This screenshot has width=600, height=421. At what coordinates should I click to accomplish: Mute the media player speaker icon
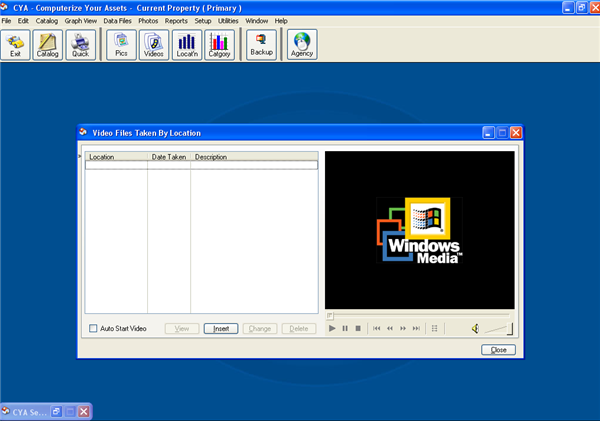(475, 328)
